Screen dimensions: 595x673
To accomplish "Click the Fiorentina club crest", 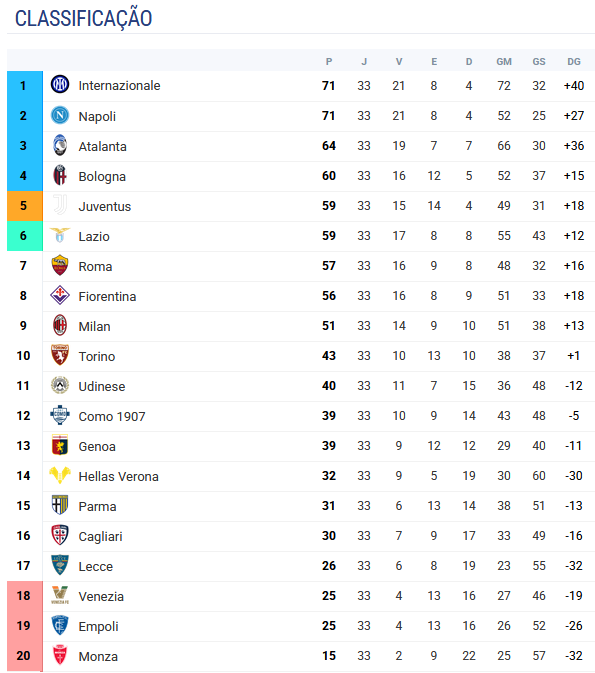I will [60, 295].
